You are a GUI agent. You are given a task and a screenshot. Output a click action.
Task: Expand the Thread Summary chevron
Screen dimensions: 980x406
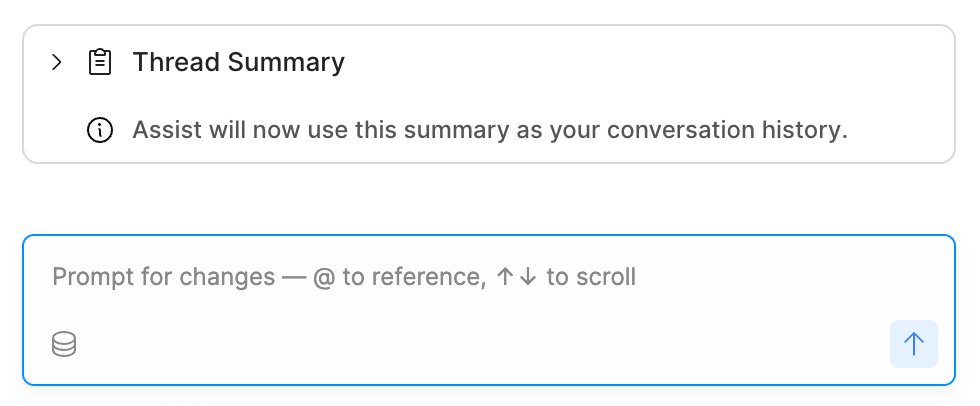click(x=57, y=63)
